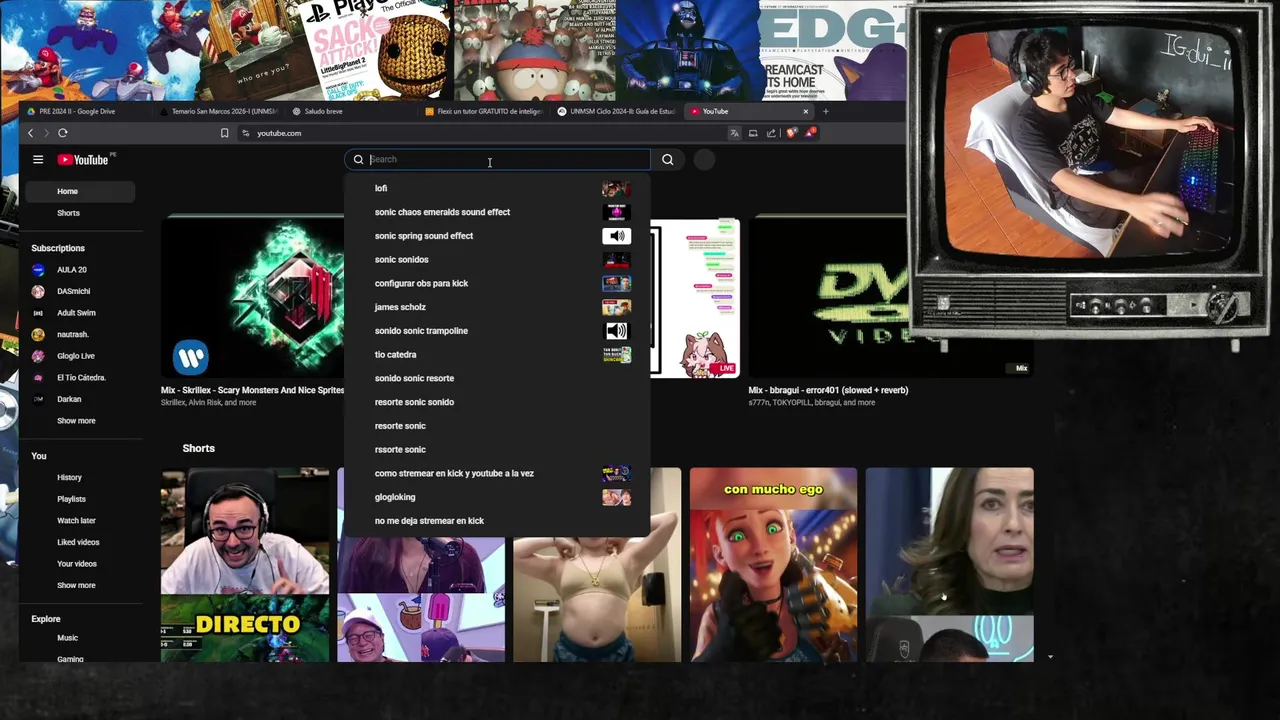The height and width of the screenshot is (720, 1280).
Task: Open the Adult Swim subscription
Action: click(x=75, y=313)
